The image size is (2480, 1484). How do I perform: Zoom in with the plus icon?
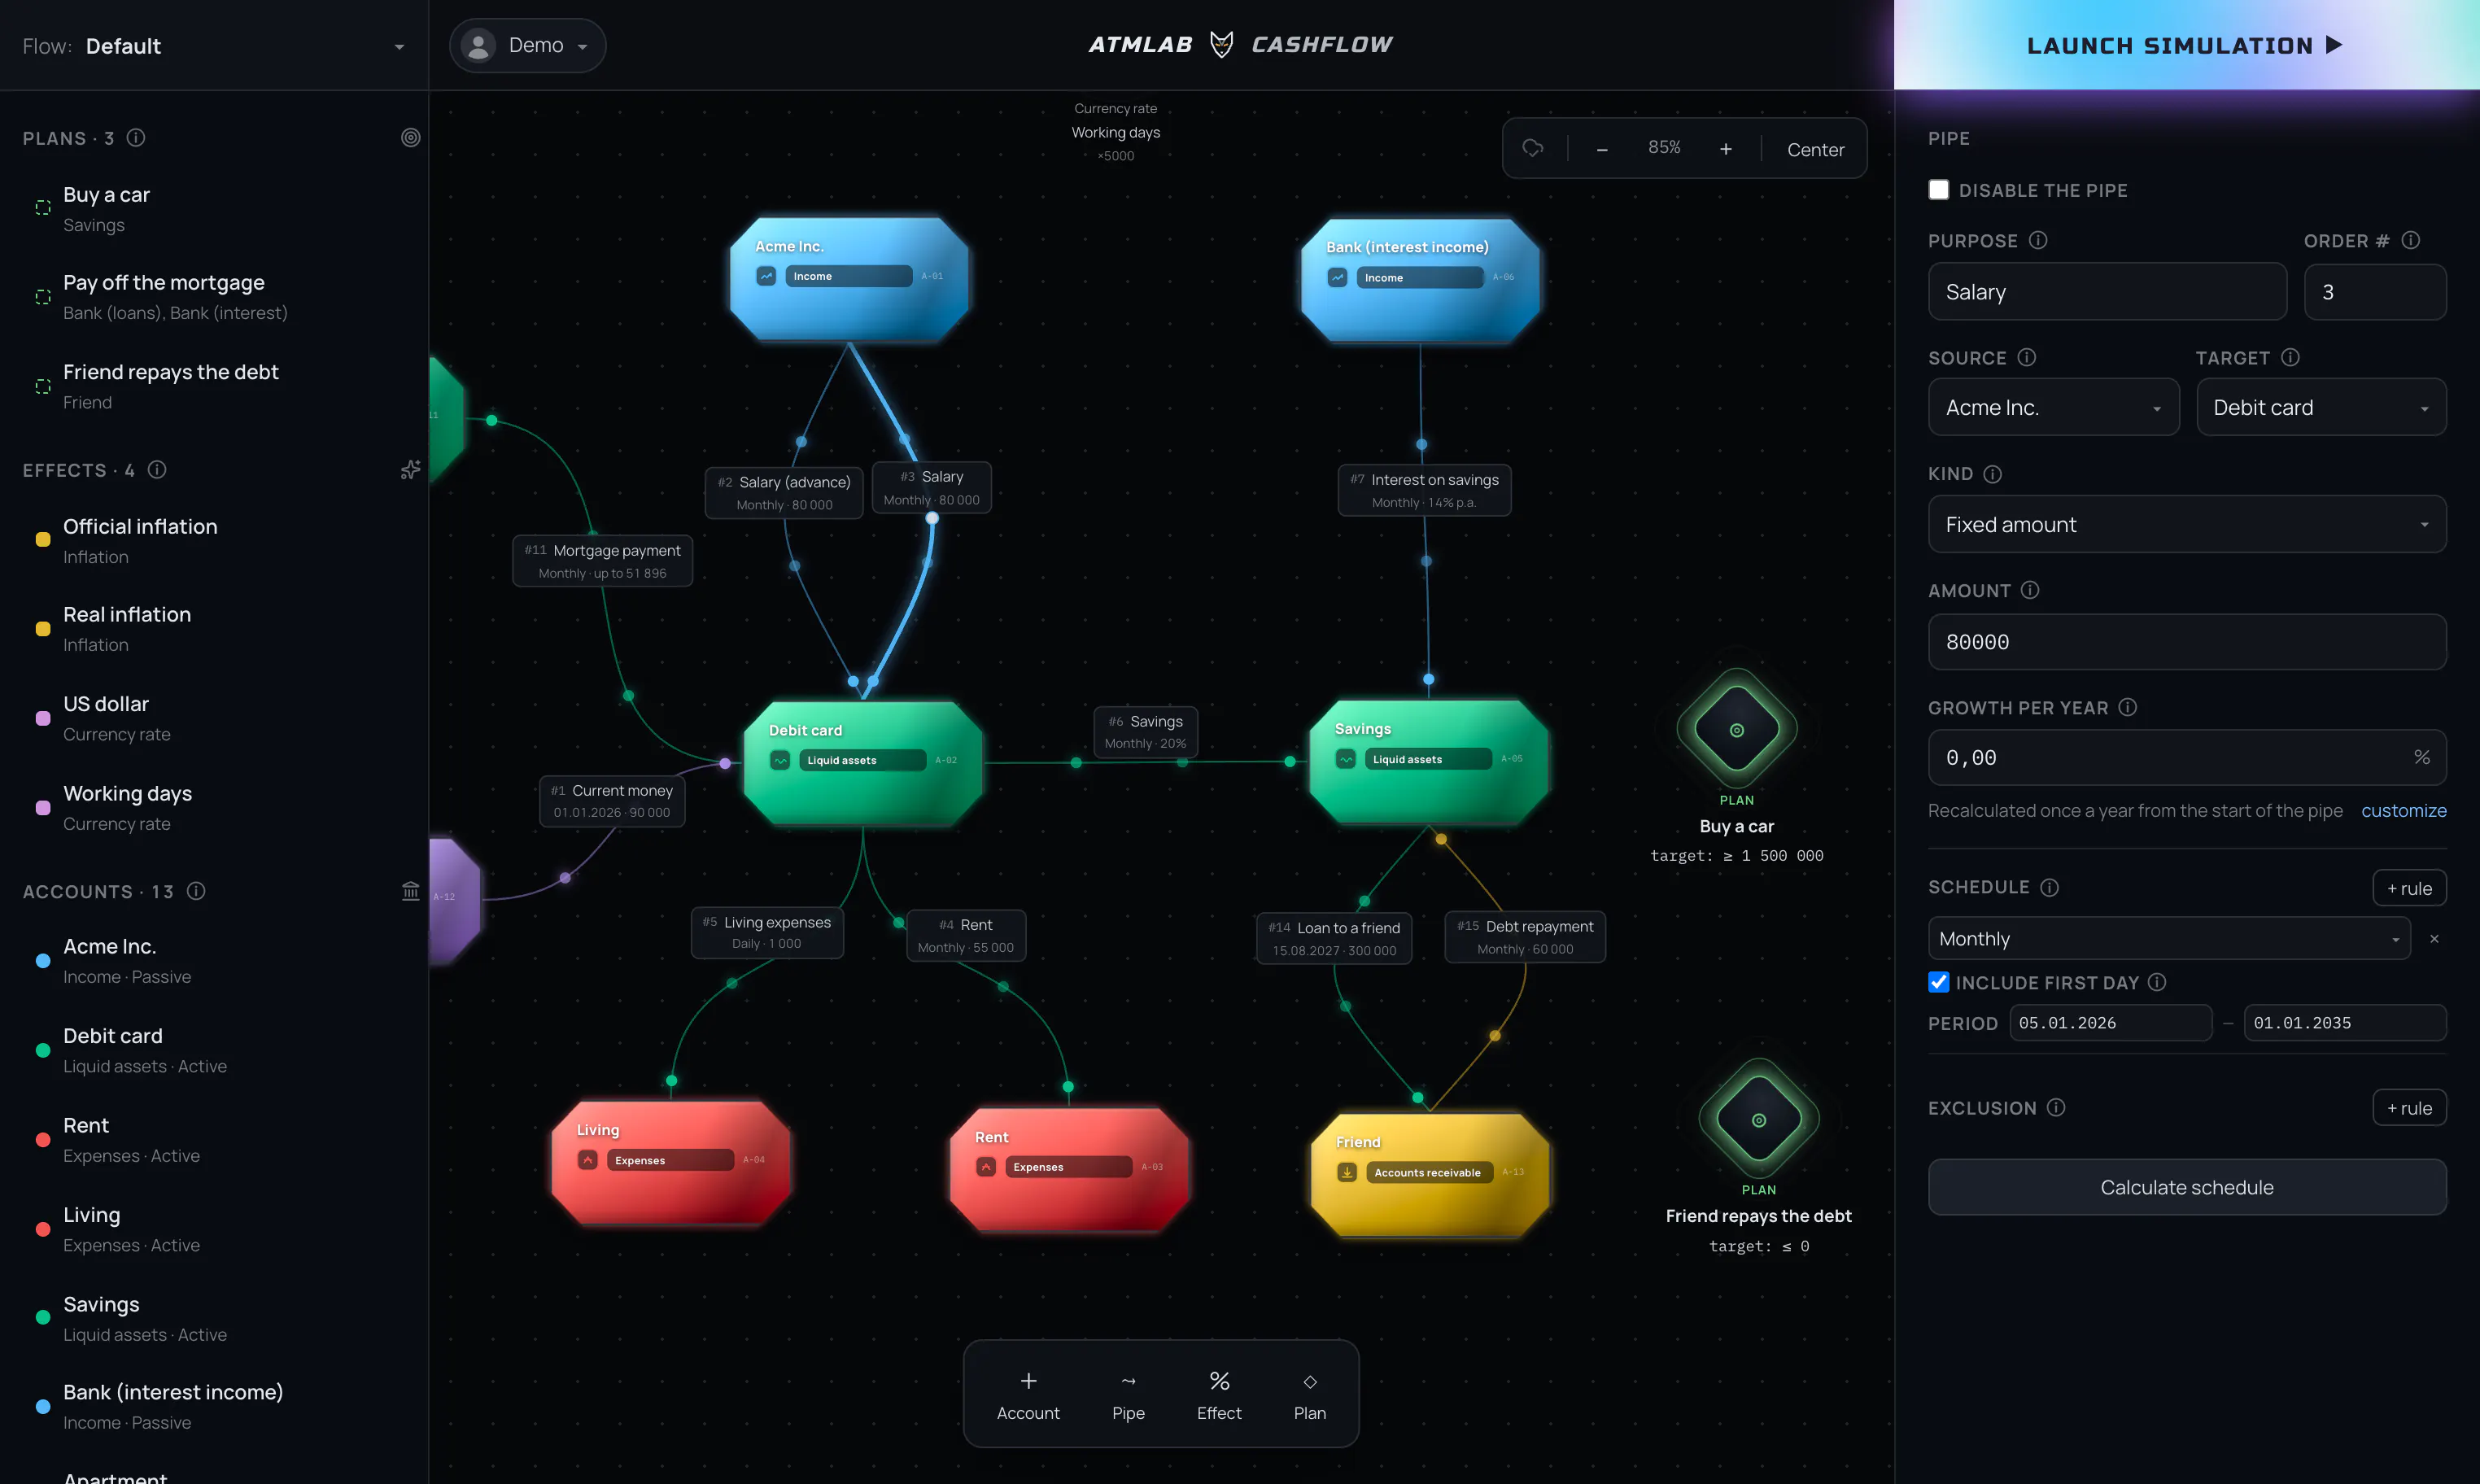pyautogui.click(x=1726, y=149)
